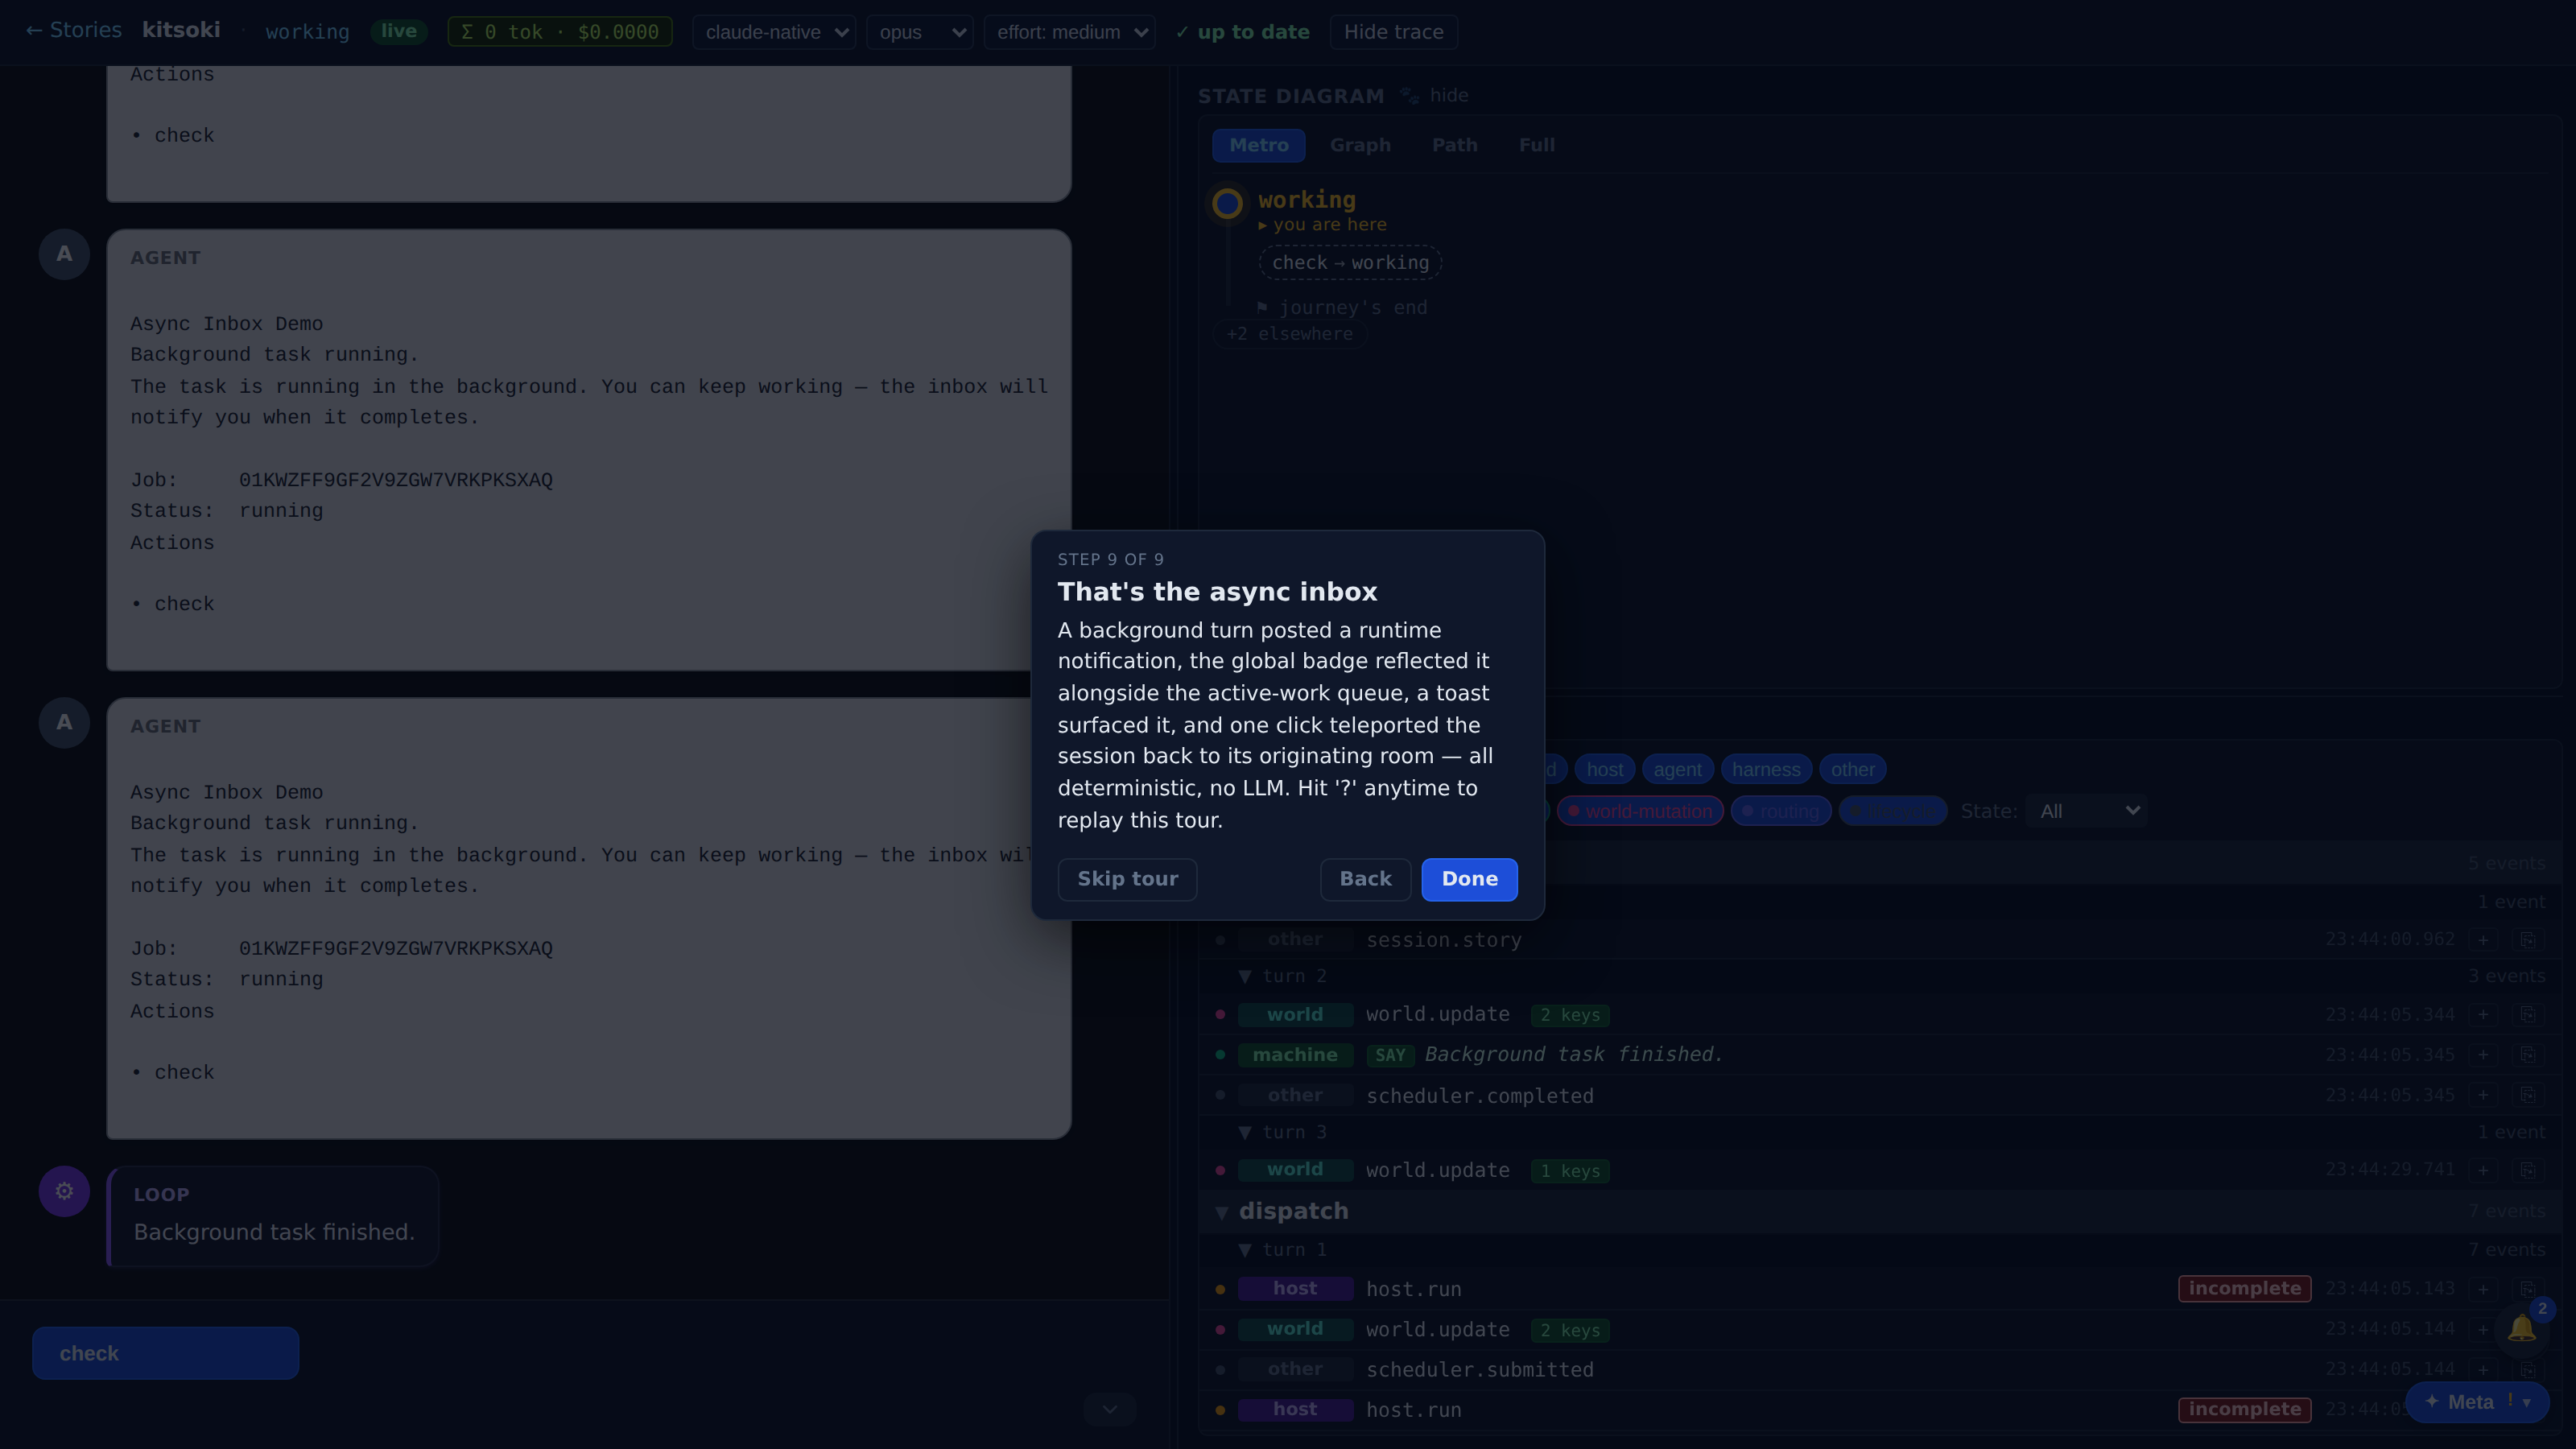Toggle the host filter chip

pyautogui.click(x=1604, y=769)
